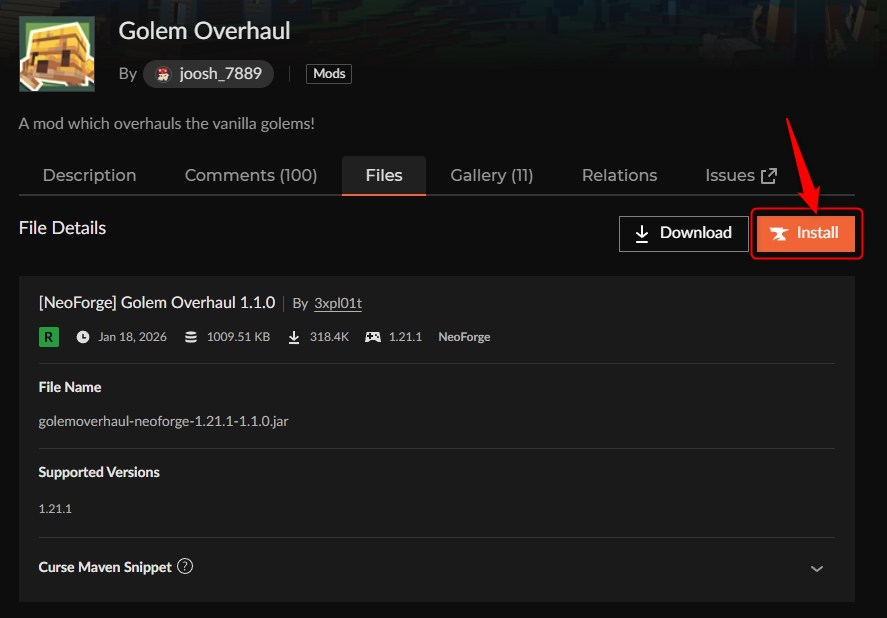This screenshot has height=618, width=887.
Task: Open the Mods category tag
Action: 329,74
